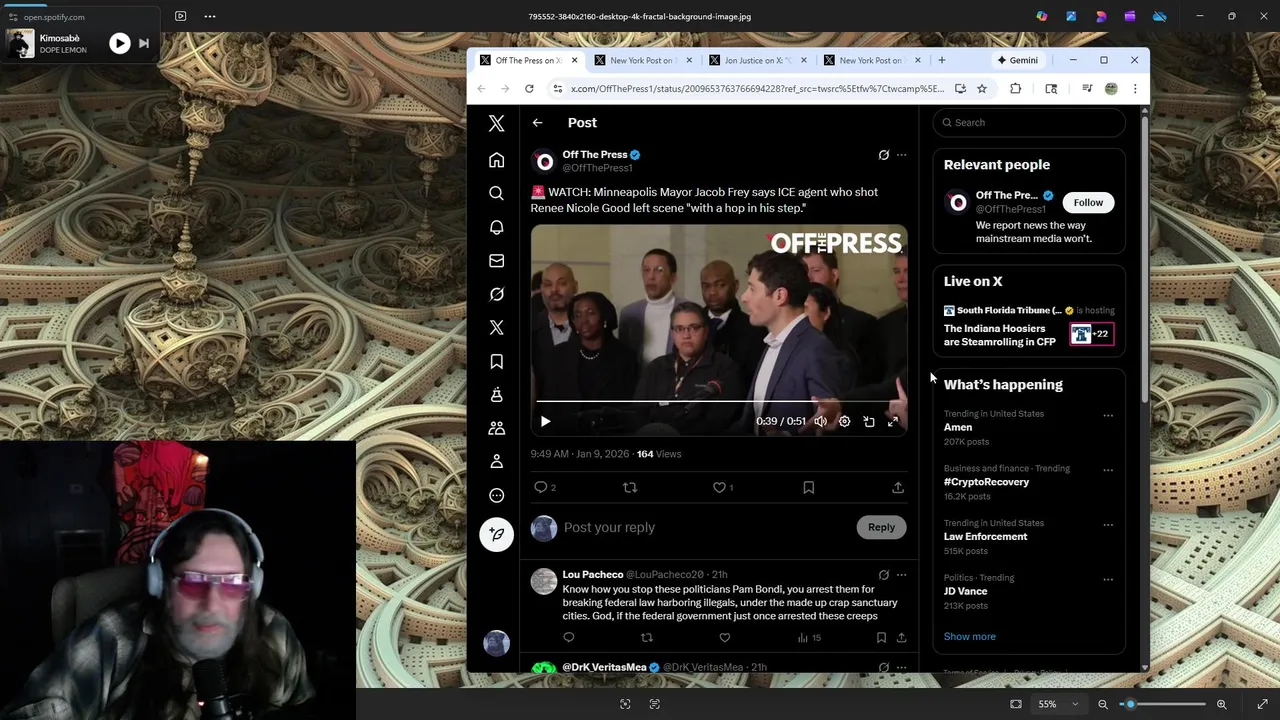Screen dimensions: 1280x720
Task: Switch to Jon Justice on X tab
Action: click(x=758, y=60)
